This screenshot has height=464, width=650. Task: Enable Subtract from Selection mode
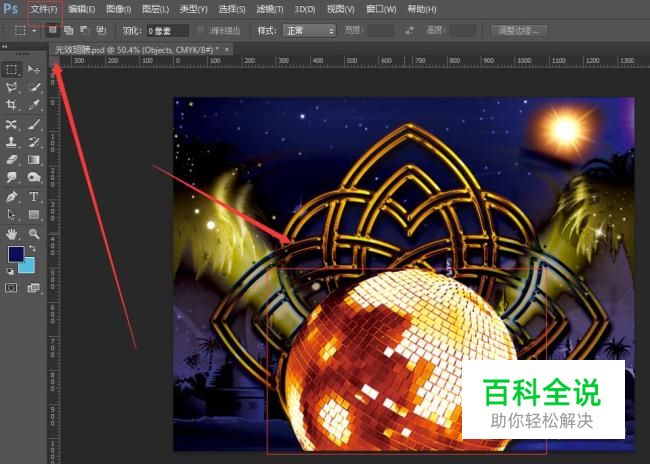(85, 30)
